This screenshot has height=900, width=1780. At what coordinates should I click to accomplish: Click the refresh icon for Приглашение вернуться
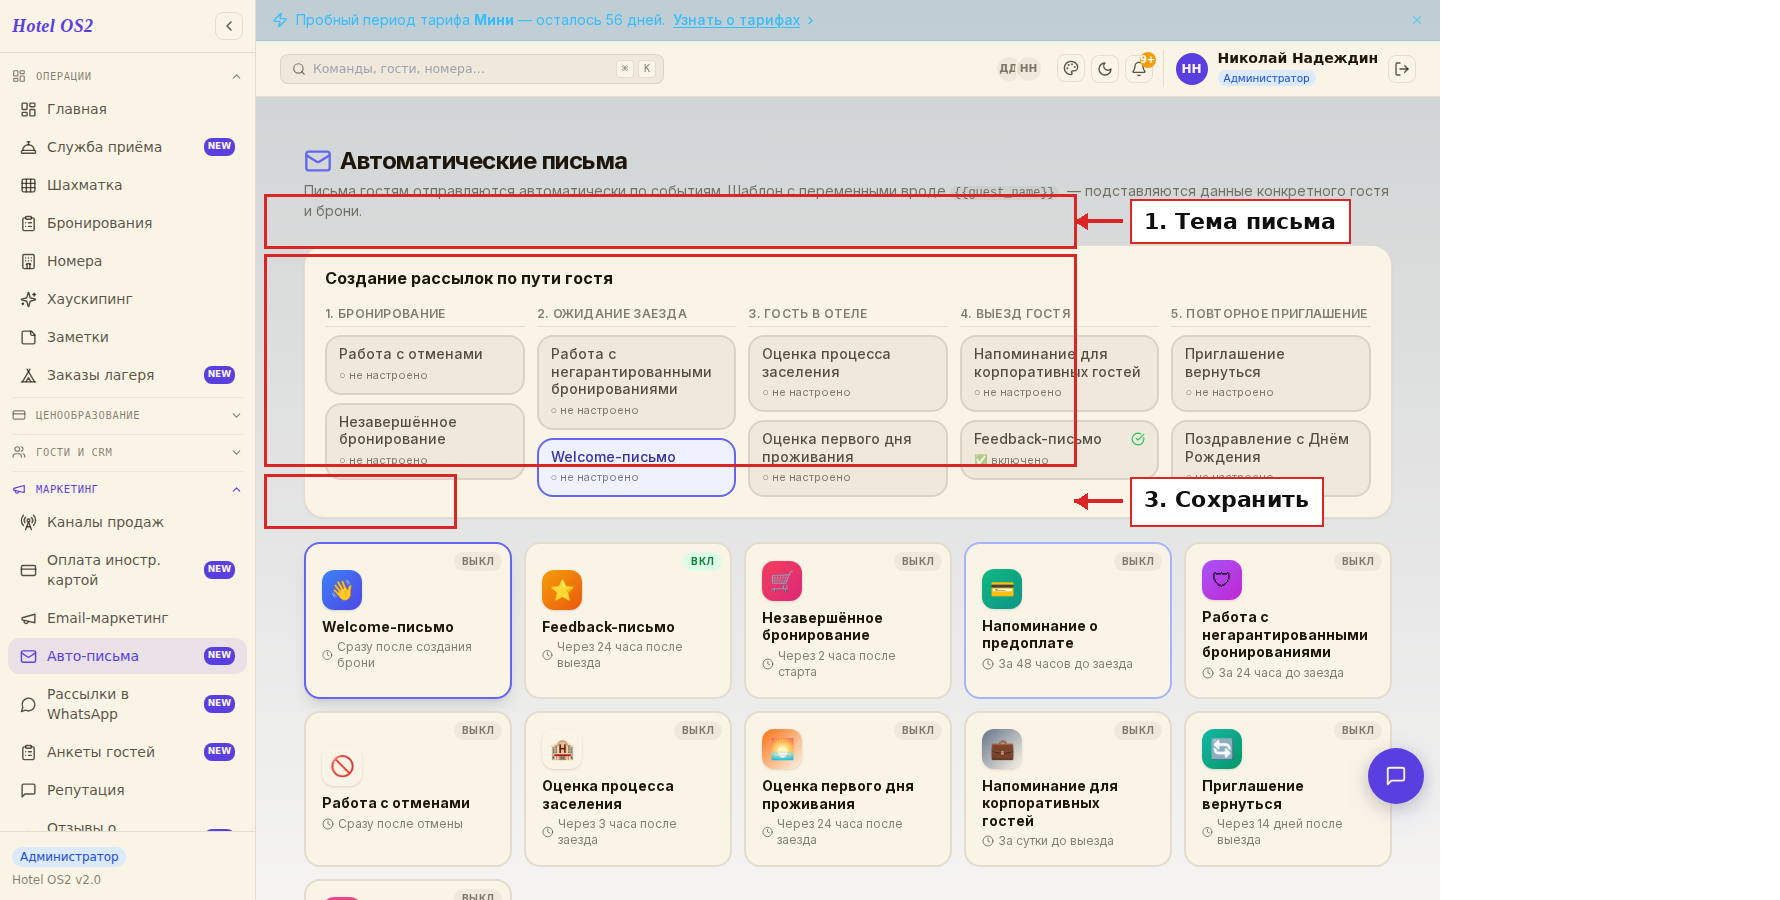pos(1222,749)
